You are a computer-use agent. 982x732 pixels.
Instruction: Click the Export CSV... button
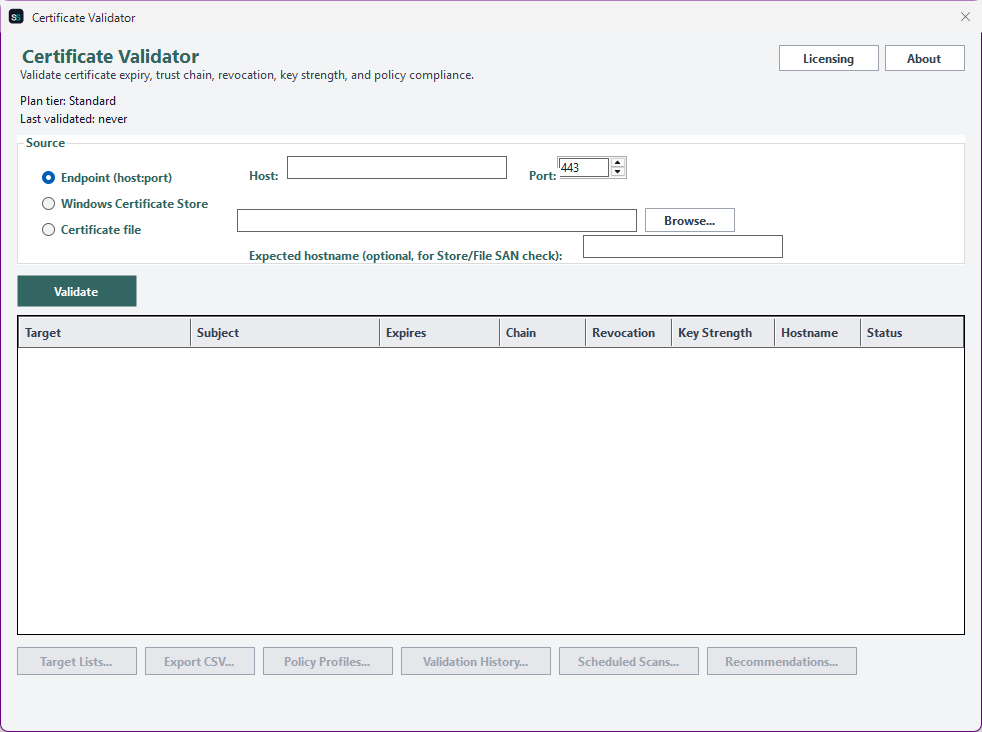200,661
